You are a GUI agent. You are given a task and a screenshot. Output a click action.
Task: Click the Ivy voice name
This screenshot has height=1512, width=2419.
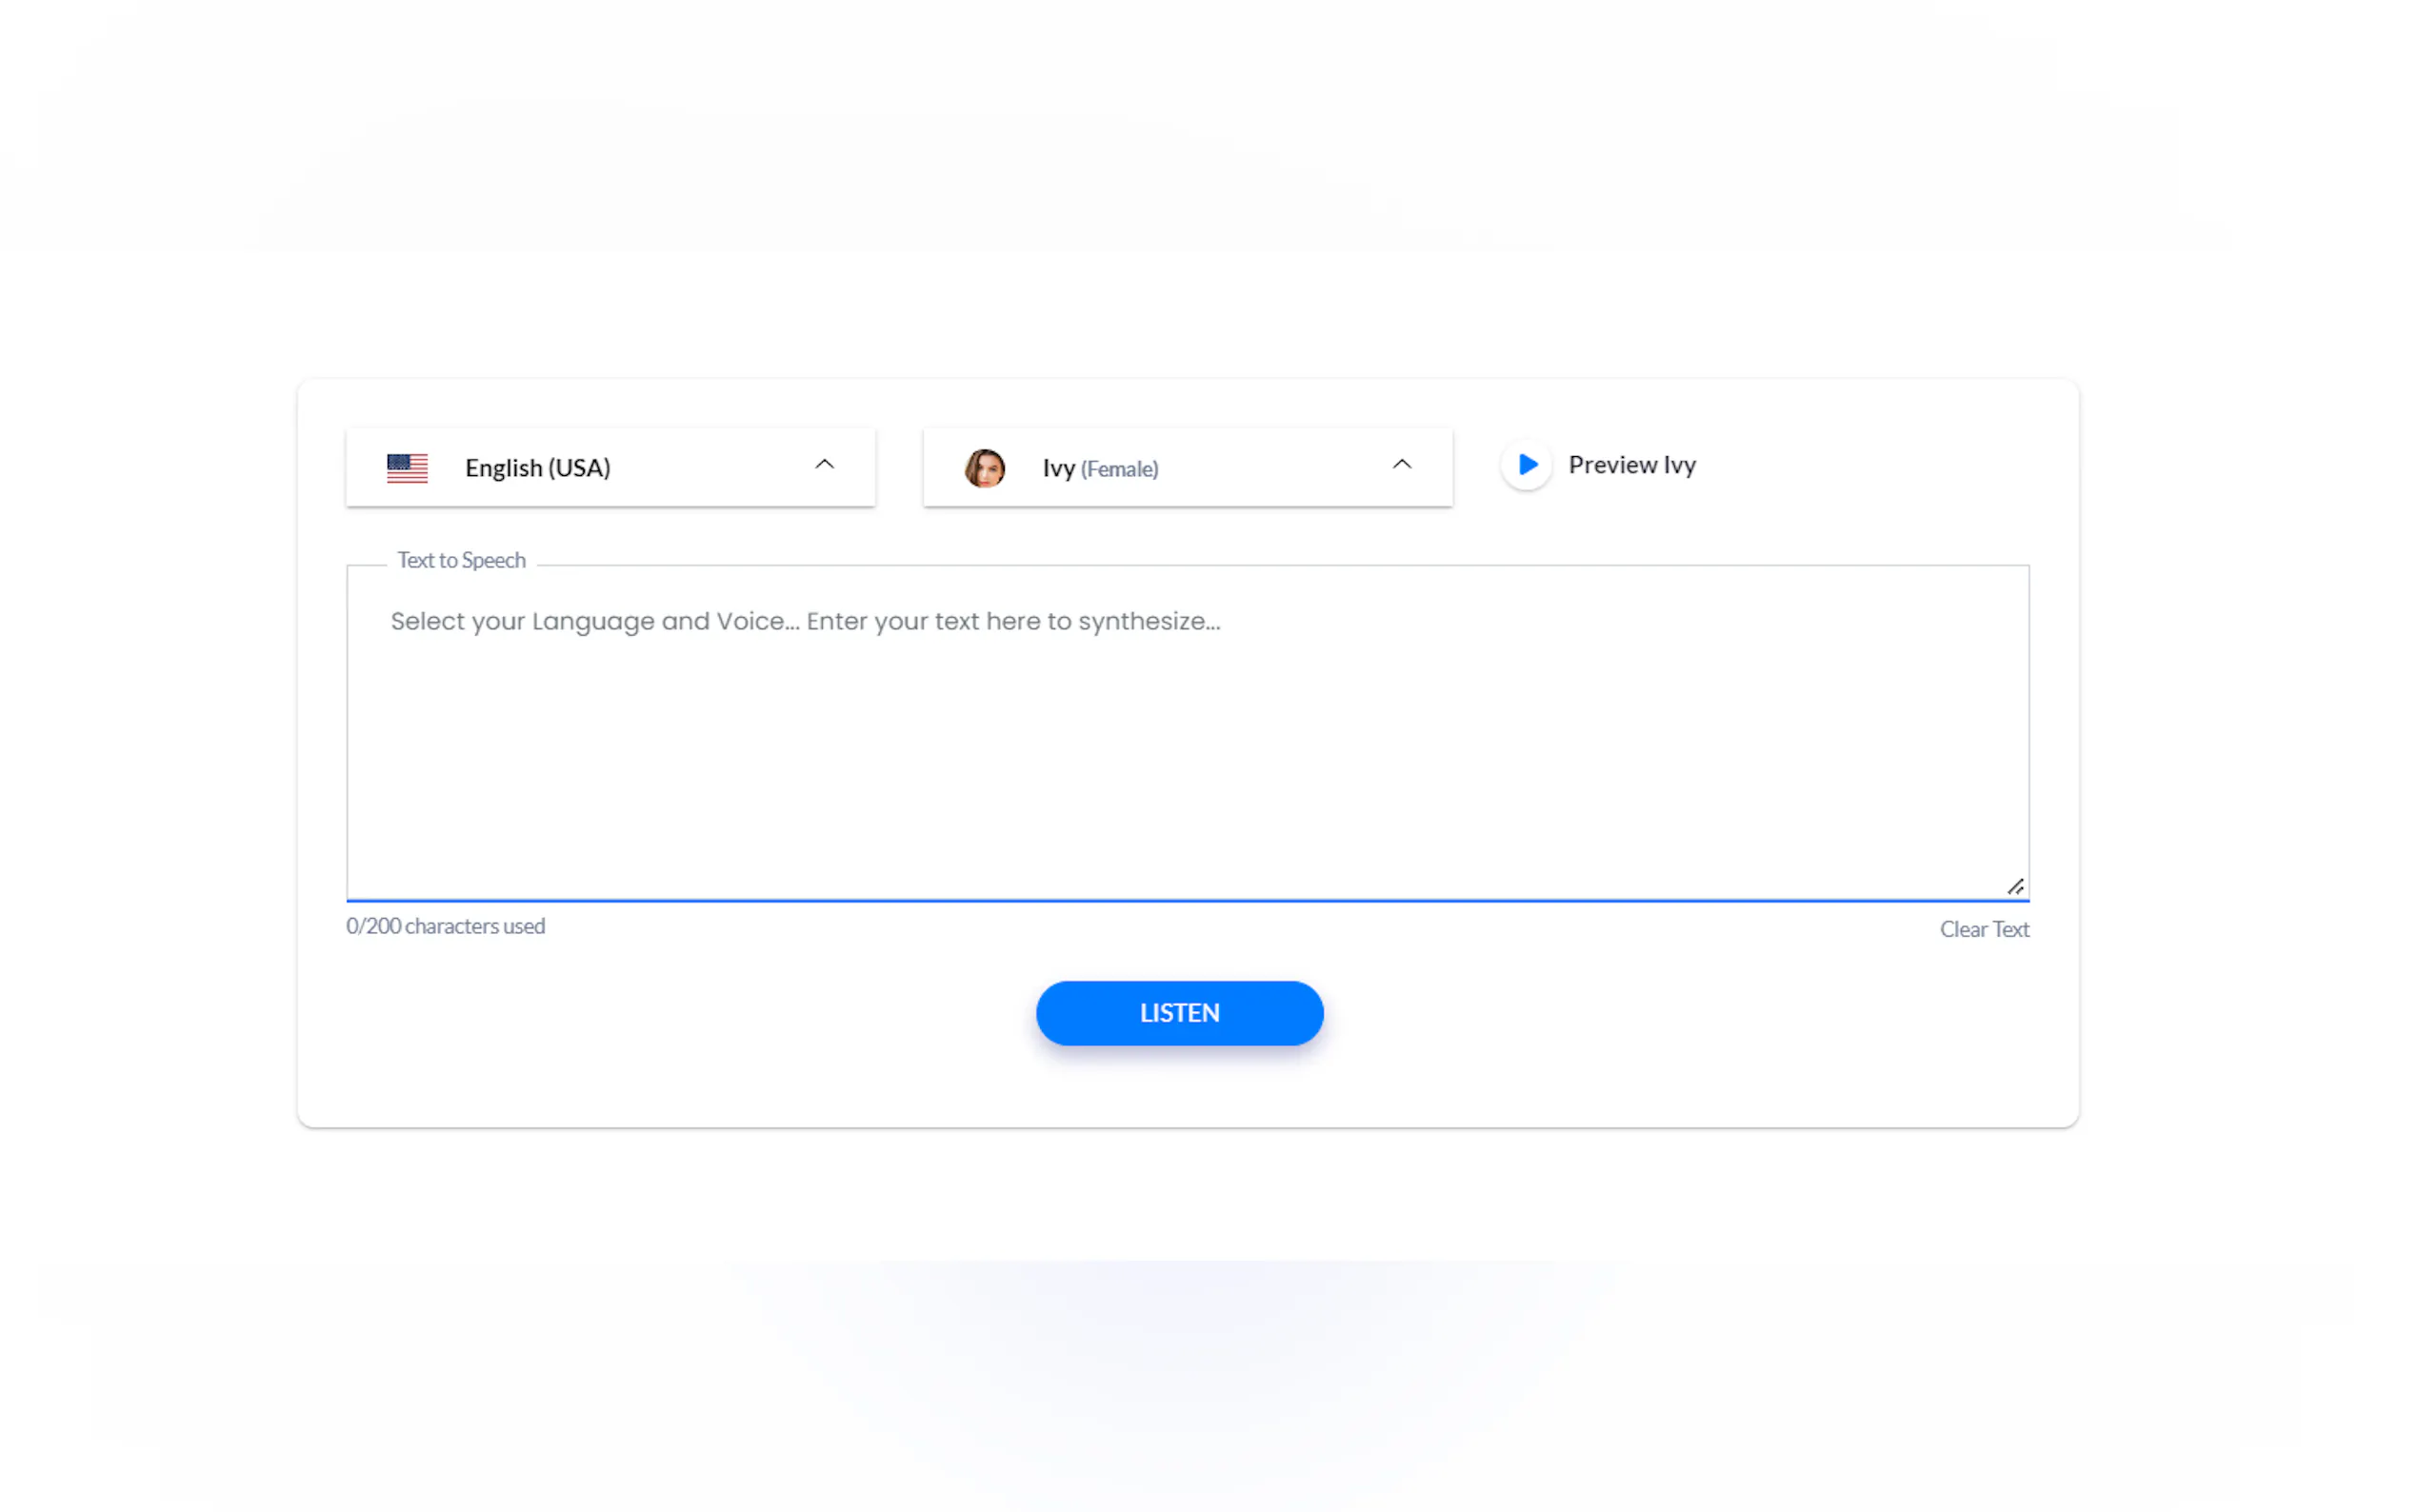(1058, 468)
